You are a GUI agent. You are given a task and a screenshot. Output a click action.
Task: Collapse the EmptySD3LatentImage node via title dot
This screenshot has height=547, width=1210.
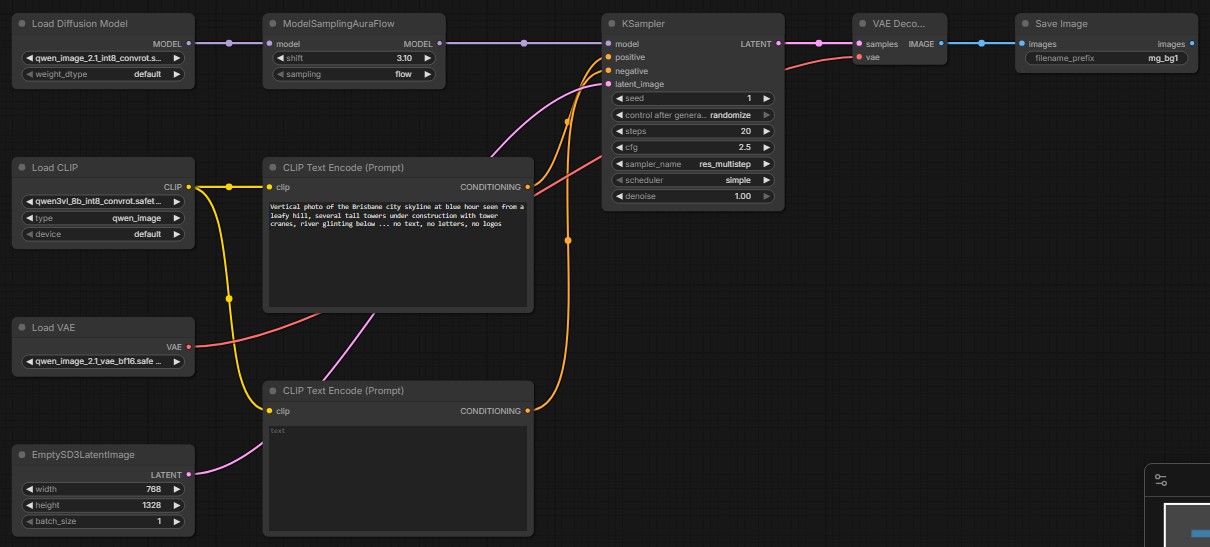point(21,455)
